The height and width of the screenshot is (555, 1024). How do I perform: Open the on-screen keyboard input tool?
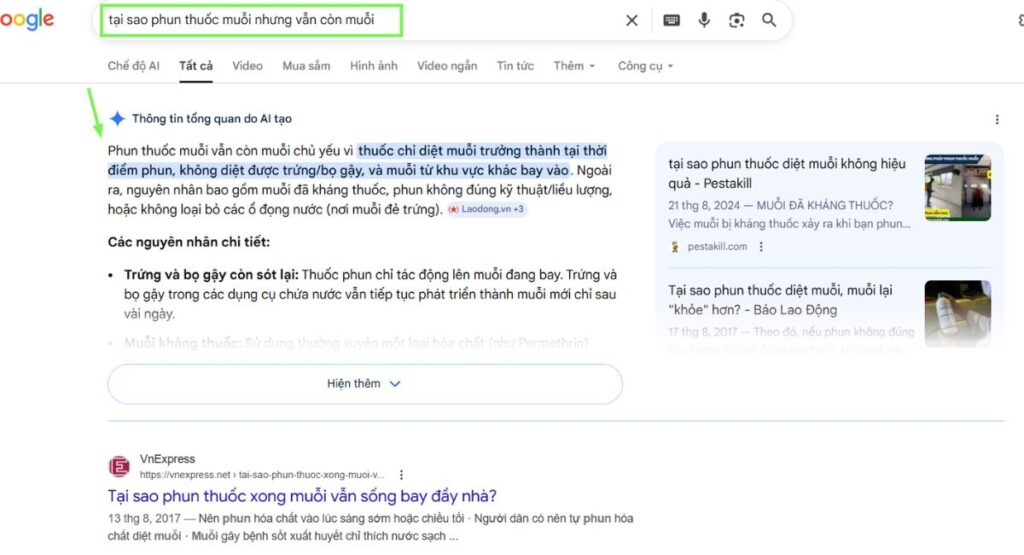(671, 20)
